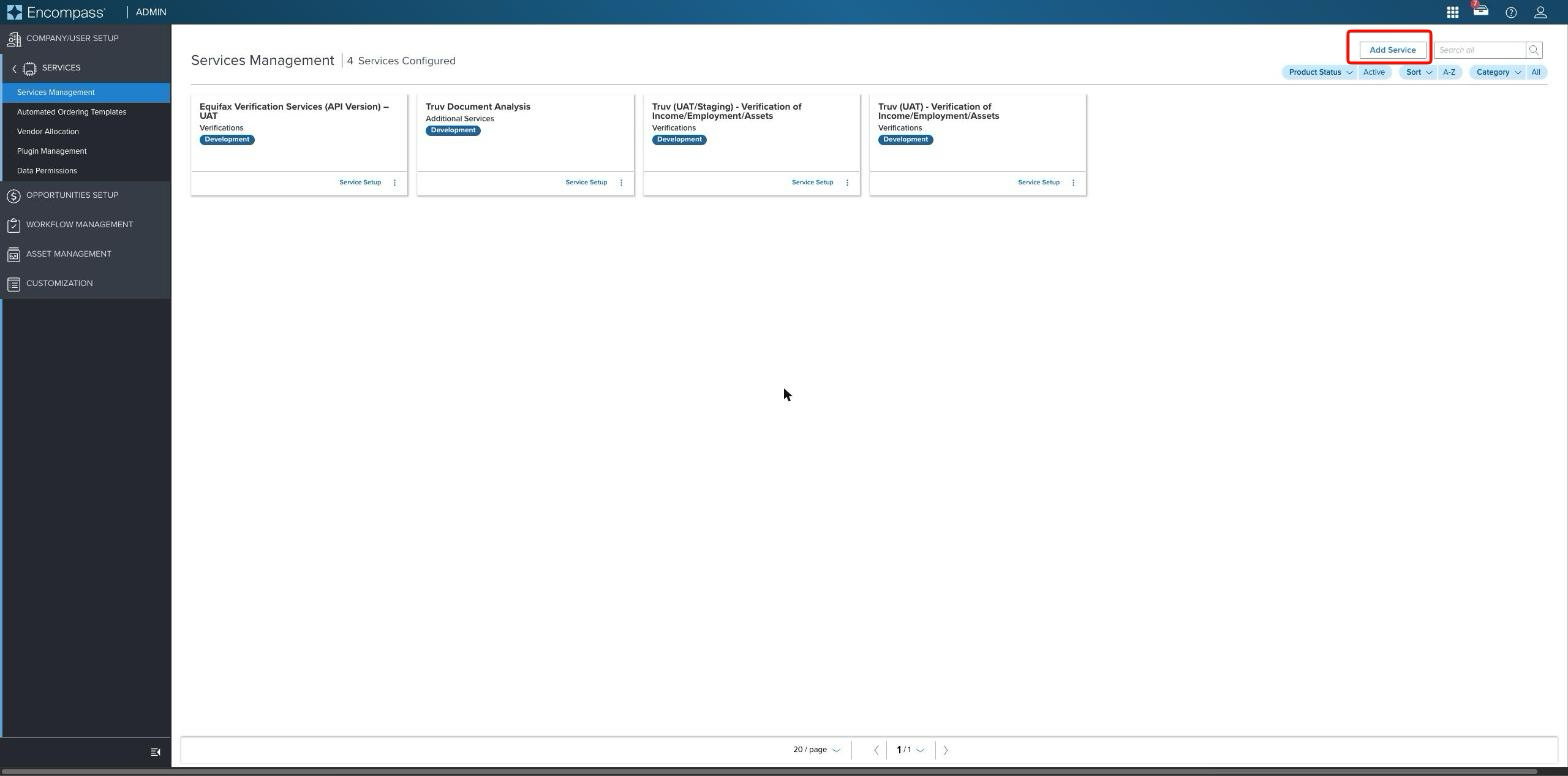Expand Opportunities Setup section
Screen dimensions: 1568x776
click(86, 195)
